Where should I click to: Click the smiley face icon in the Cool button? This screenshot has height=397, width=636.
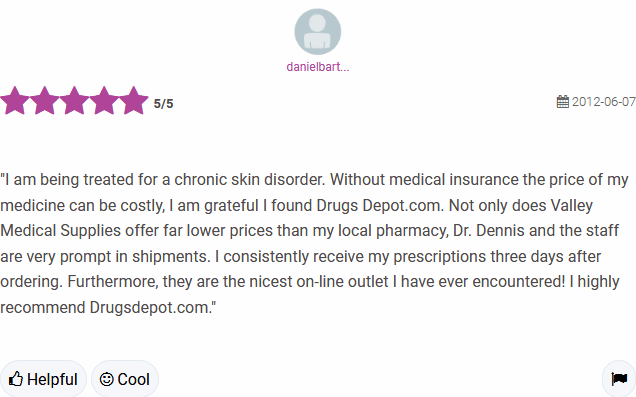tap(106, 379)
